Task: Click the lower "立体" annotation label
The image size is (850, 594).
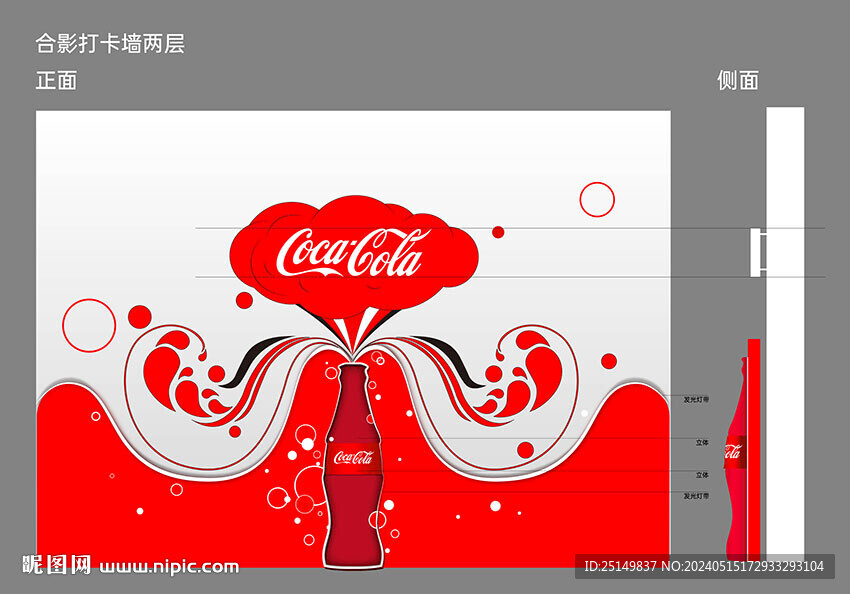Action: tap(702, 475)
